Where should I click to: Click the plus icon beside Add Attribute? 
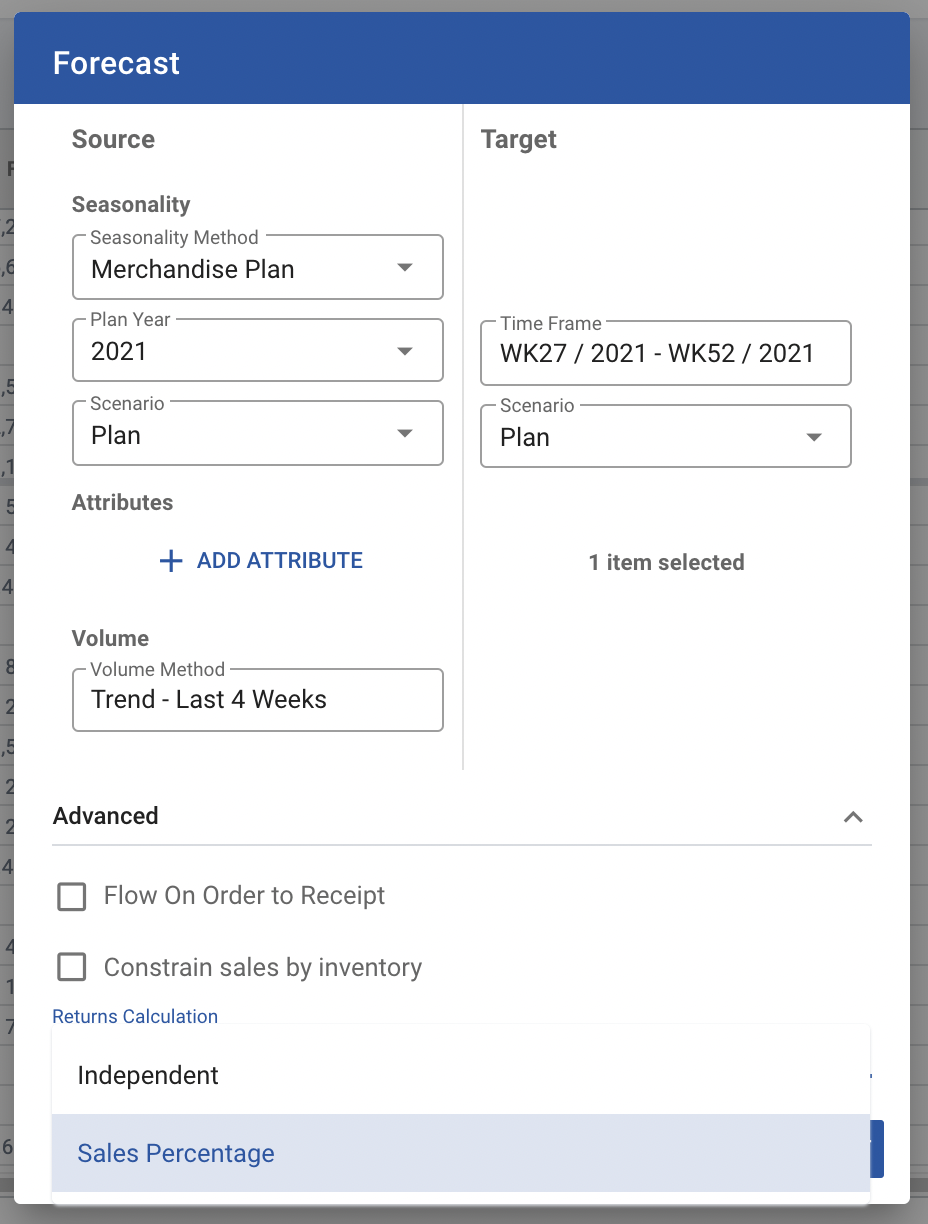171,561
